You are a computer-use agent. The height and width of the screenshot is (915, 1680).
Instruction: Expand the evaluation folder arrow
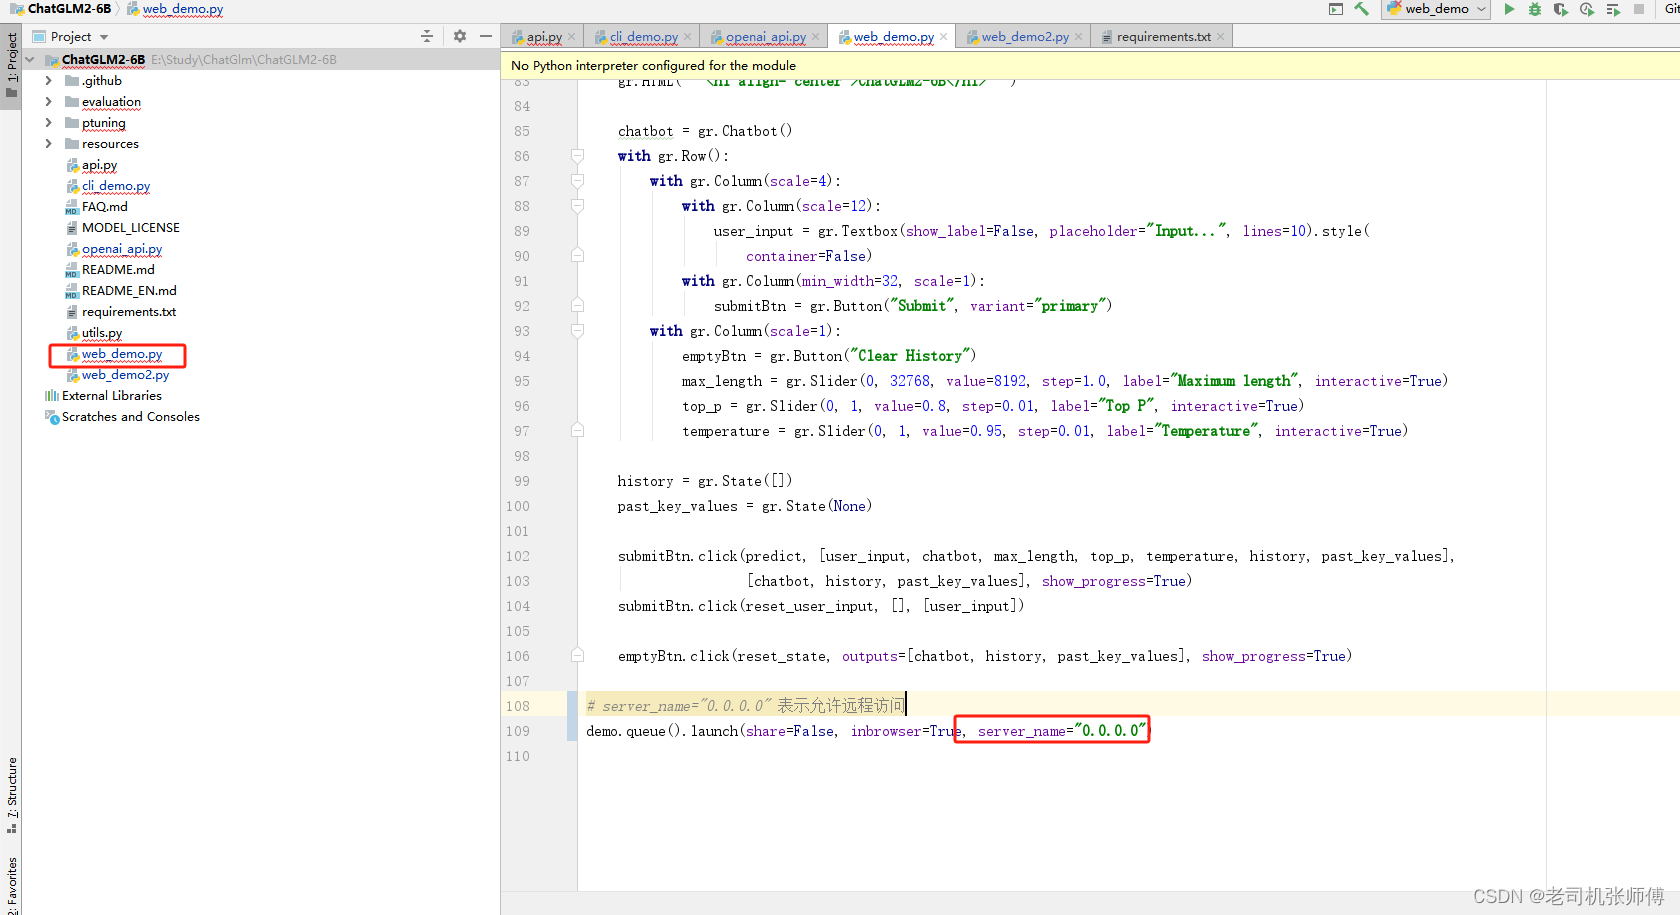pyautogui.click(x=48, y=102)
